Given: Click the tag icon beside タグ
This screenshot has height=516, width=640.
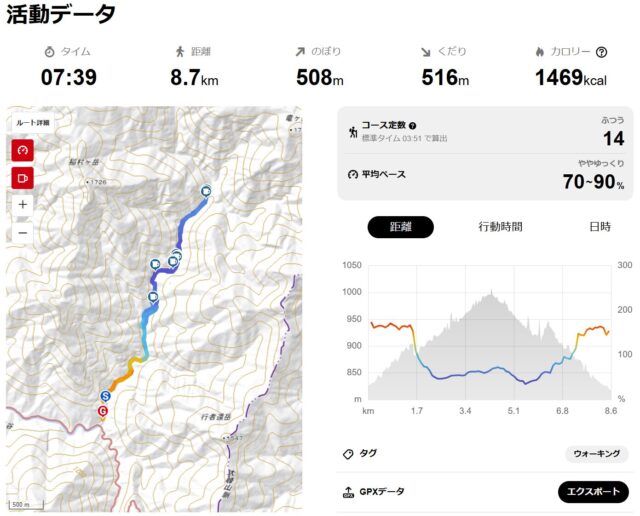Looking at the screenshot, I should click(x=348, y=454).
